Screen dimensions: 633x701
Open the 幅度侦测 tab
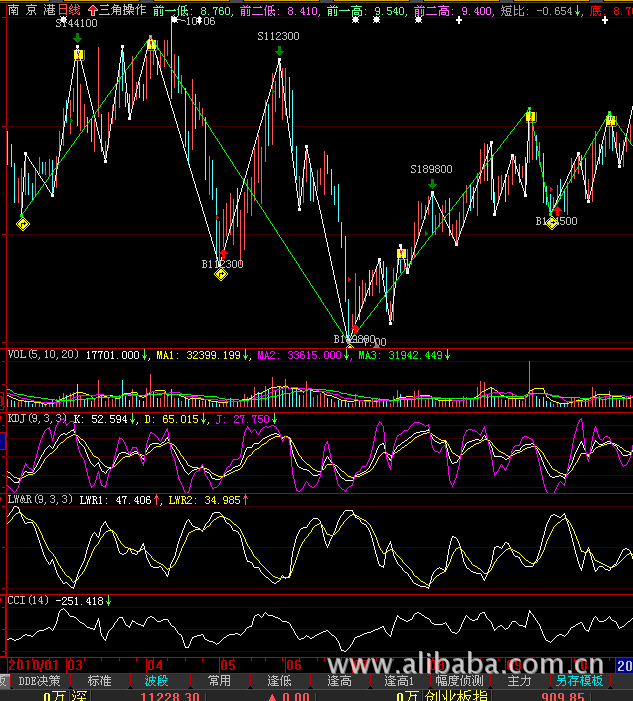(460, 681)
